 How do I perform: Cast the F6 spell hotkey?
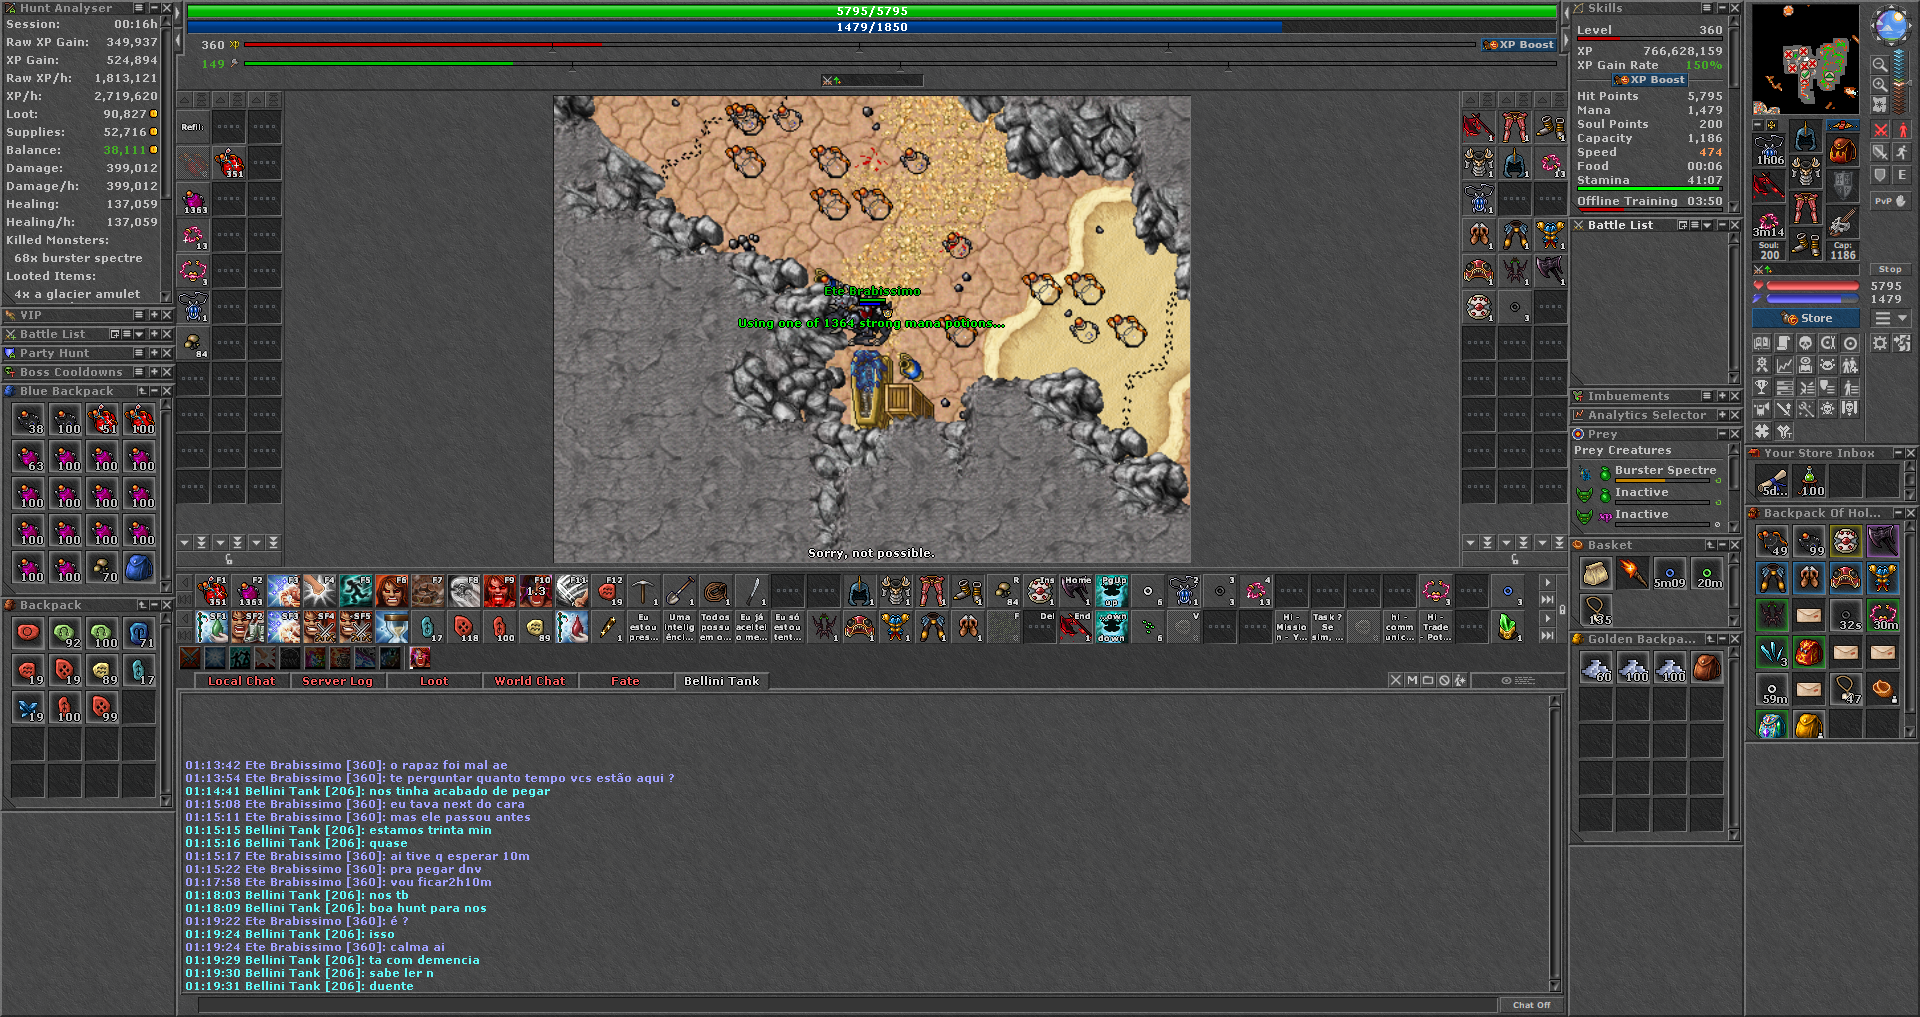[x=392, y=591]
